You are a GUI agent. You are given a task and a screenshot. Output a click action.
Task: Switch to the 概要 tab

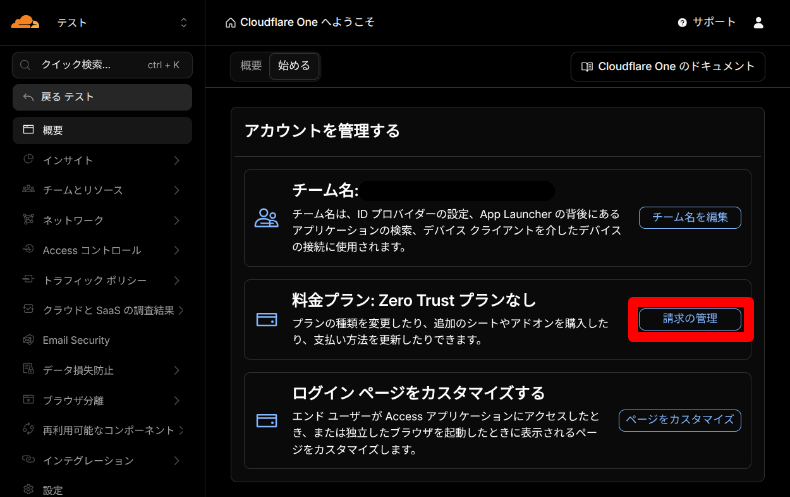coord(251,66)
